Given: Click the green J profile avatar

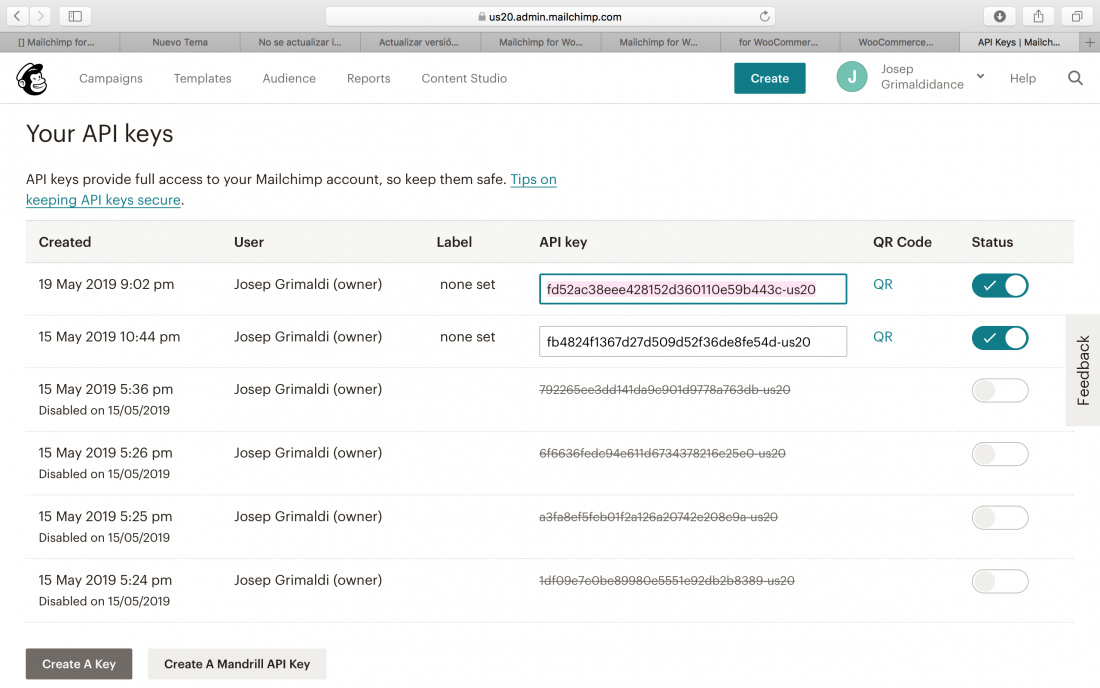Looking at the screenshot, I should tap(852, 77).
